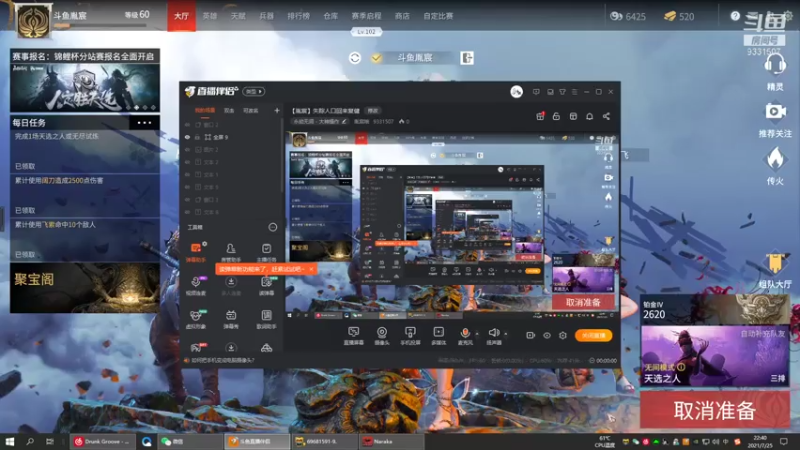Select the 无间模式 天选之人 mode card
The width and height of the screenshot is (800, 450).
click(715, 356)
